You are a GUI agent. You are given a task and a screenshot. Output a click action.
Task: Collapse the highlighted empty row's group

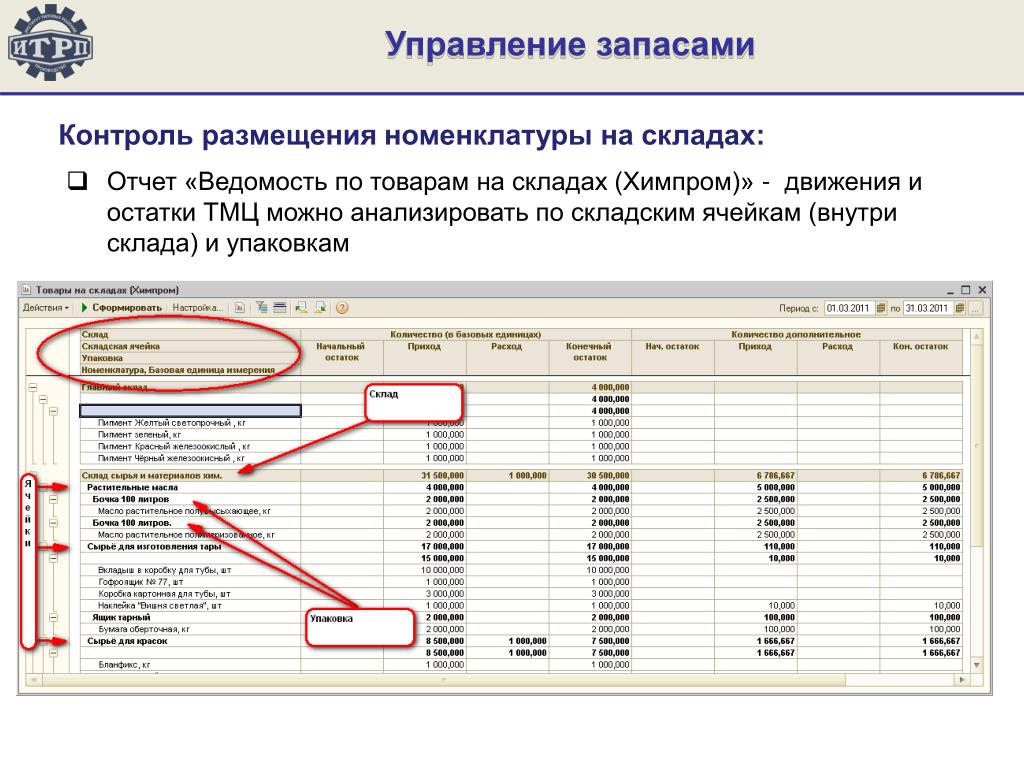pos(54,411)
